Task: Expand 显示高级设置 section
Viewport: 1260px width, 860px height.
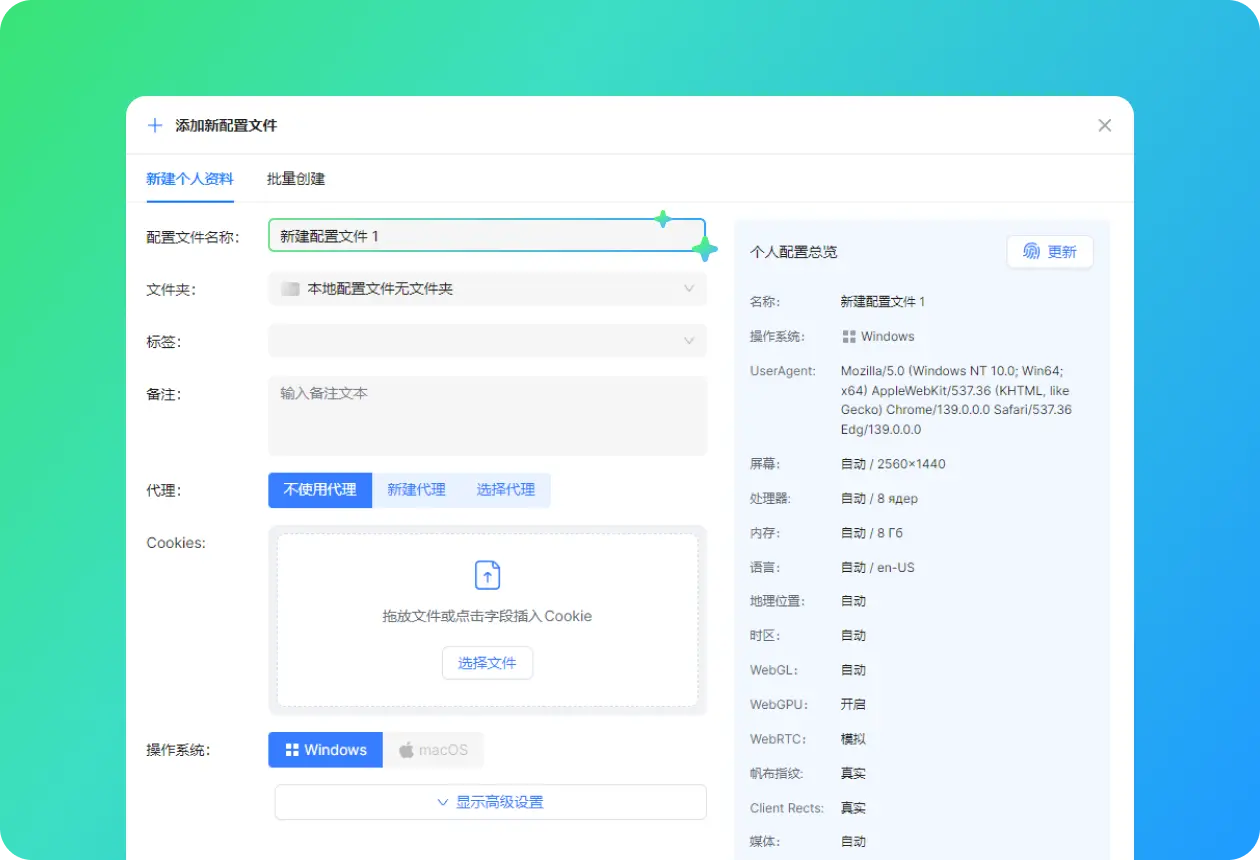Action: coord(490,802)
